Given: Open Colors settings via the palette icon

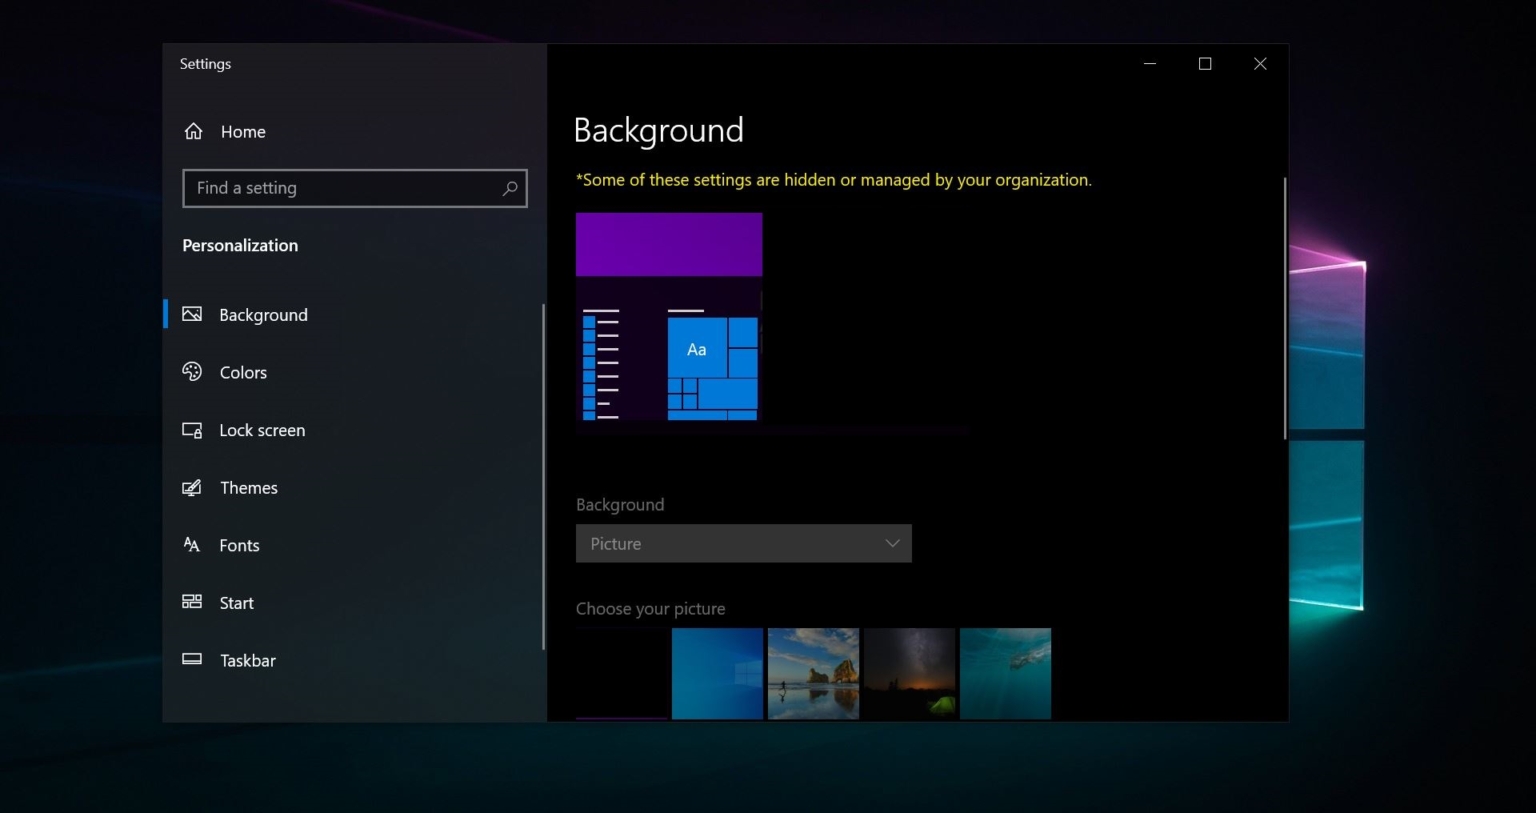Looking at the screenshot, I should coord(192,372).
